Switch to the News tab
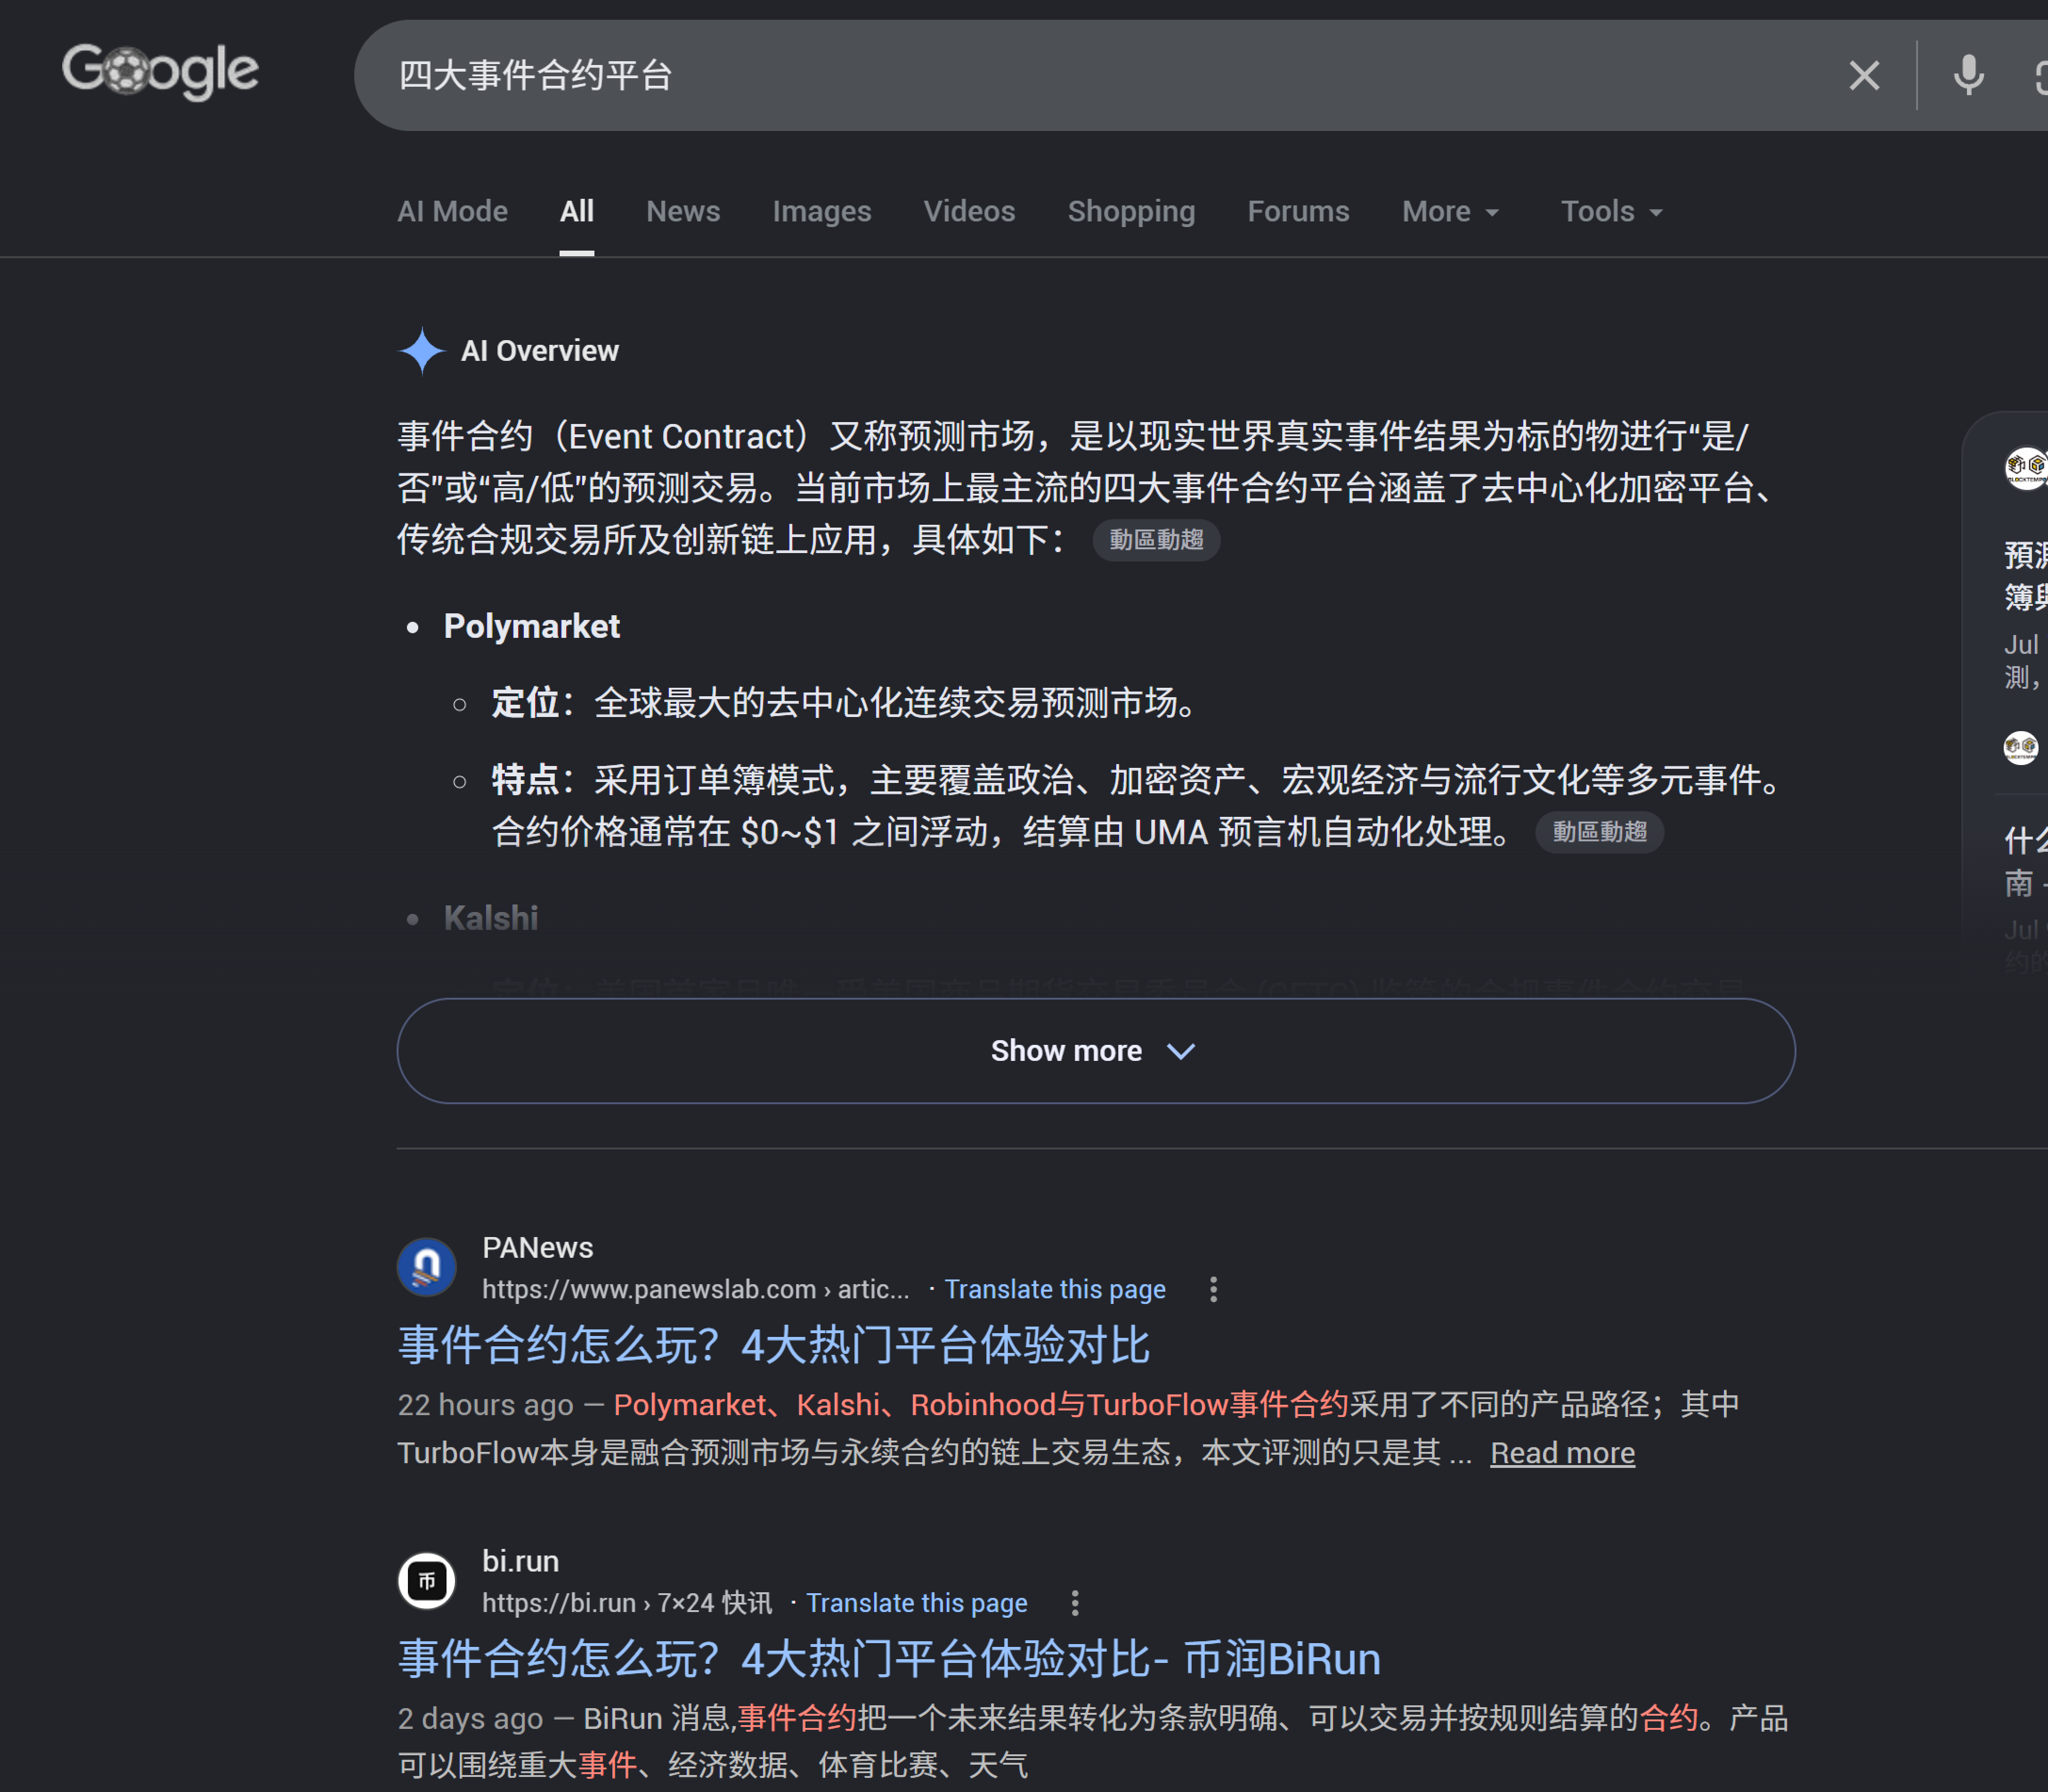This screenshot has width=2048, height=1792. point(683,212)
